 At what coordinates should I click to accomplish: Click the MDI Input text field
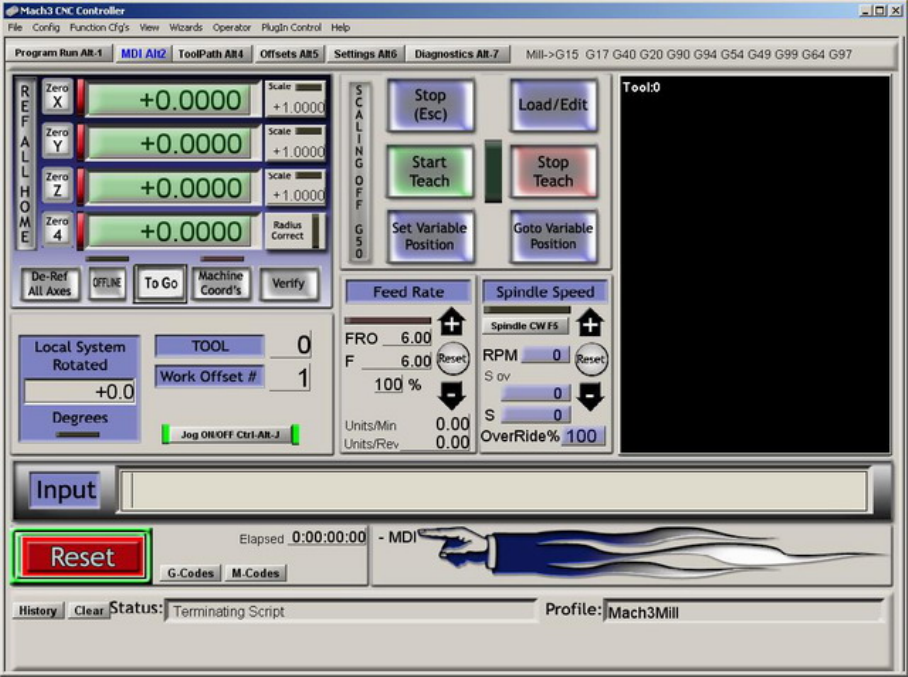[x=493, y=491]
